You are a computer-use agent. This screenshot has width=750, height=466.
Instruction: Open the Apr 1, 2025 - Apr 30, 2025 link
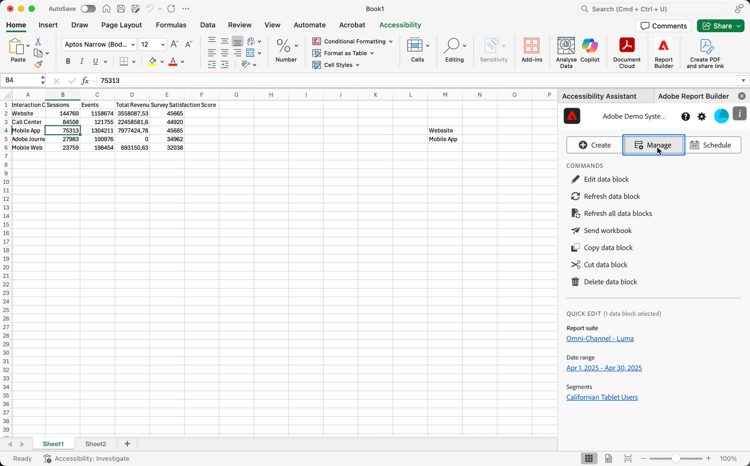[604, 368]
